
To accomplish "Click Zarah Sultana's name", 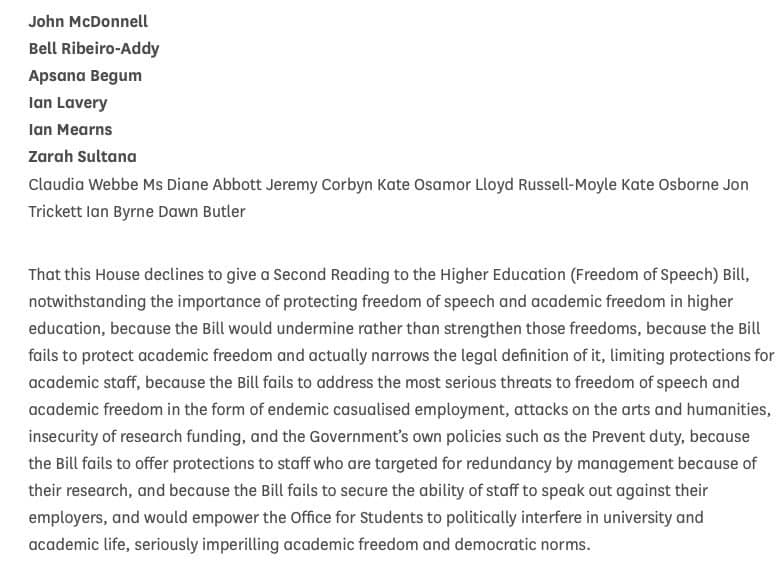I will (82, 156).
